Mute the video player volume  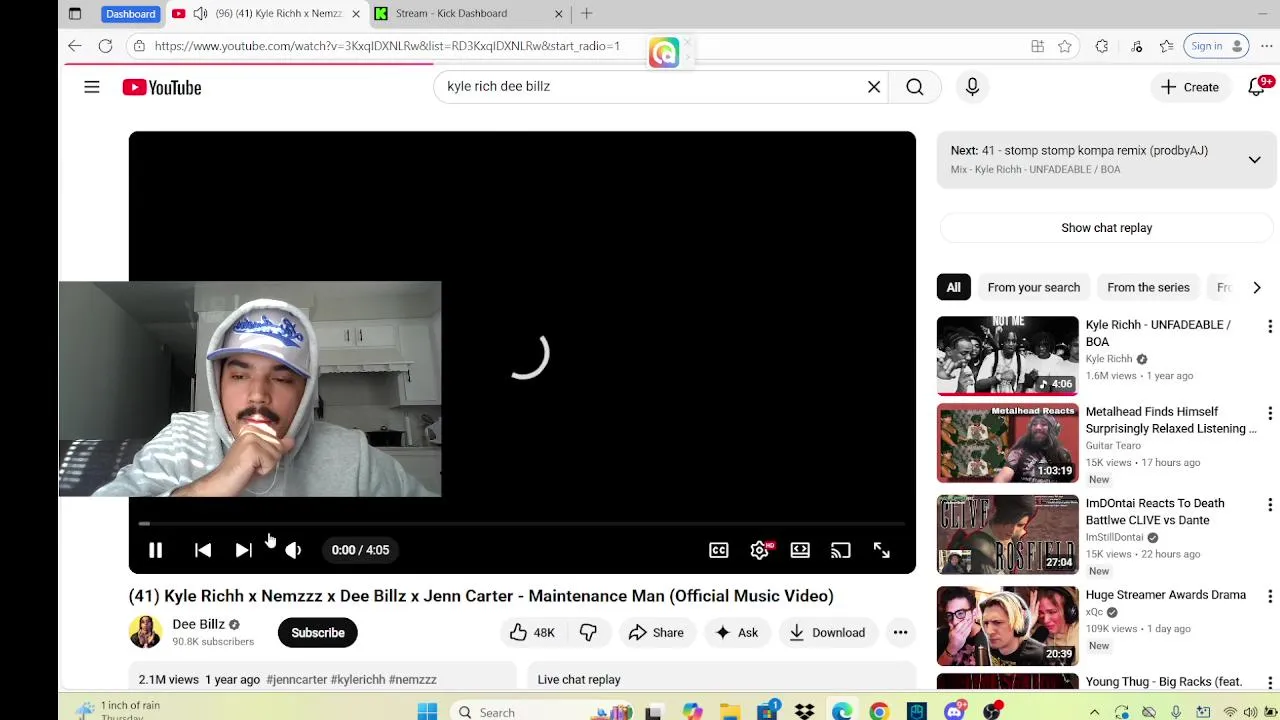pyautogui.click(x=293, y=550)
